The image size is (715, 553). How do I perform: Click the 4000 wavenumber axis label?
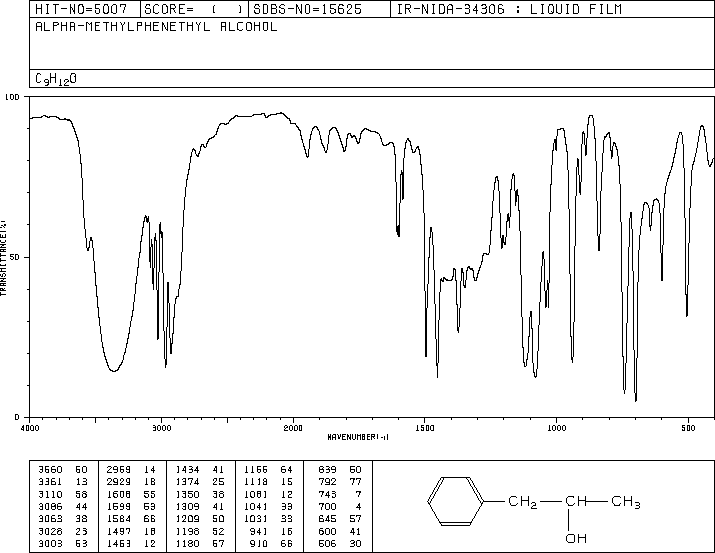[x=30, y=428]
